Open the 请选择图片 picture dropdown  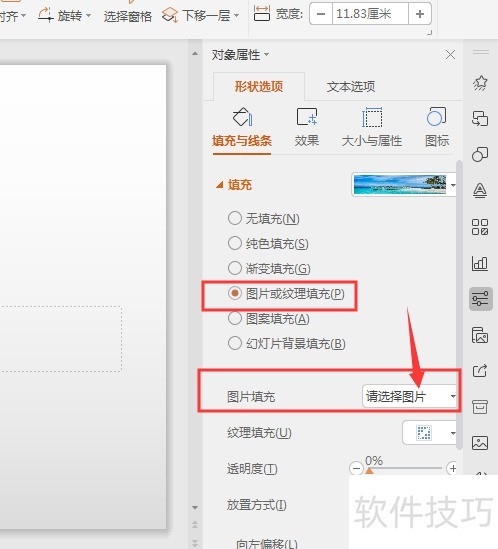click(410, 396)
